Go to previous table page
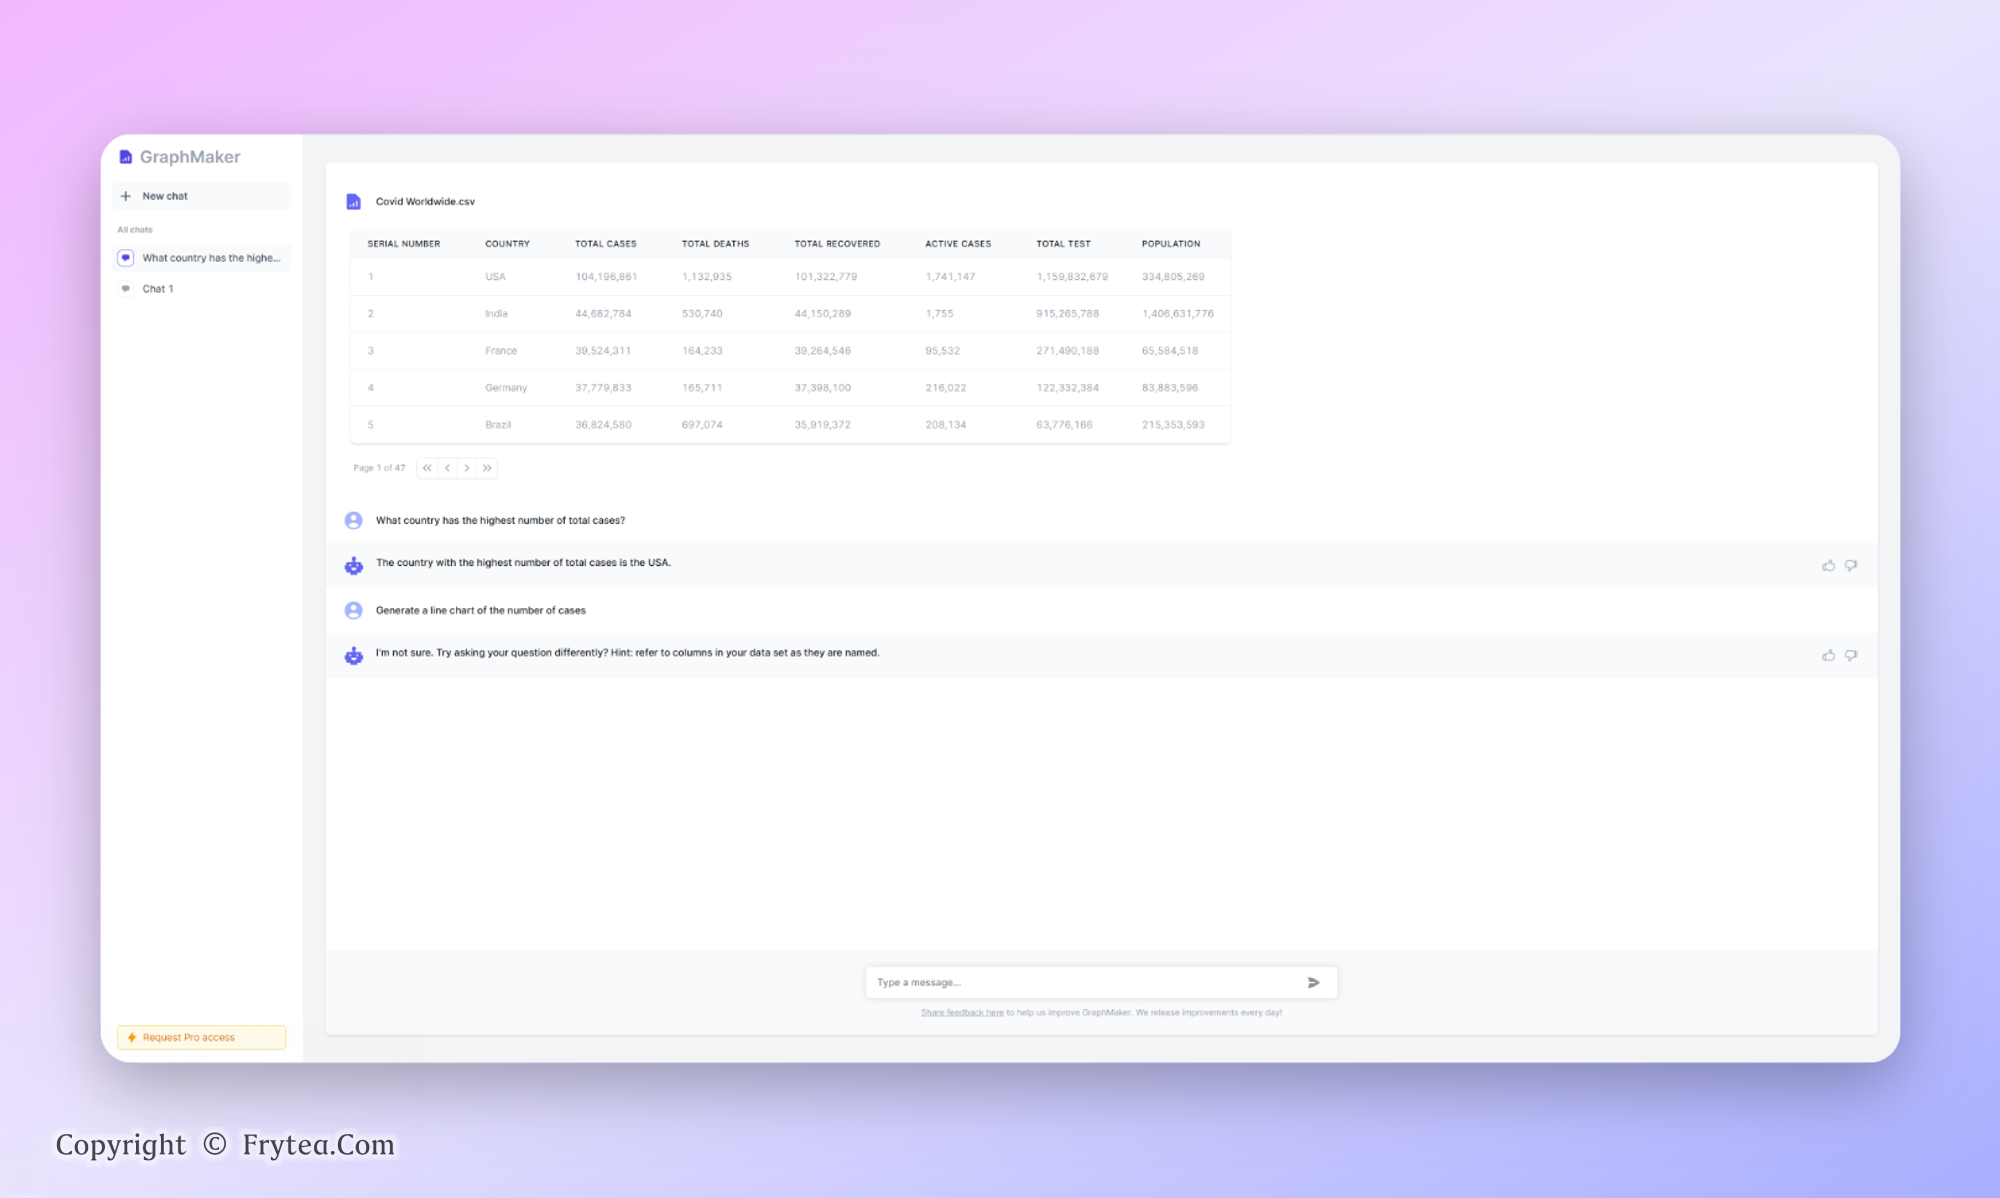The height and width of the screenshot is (1198, 2000). click(x=447, y=468)
